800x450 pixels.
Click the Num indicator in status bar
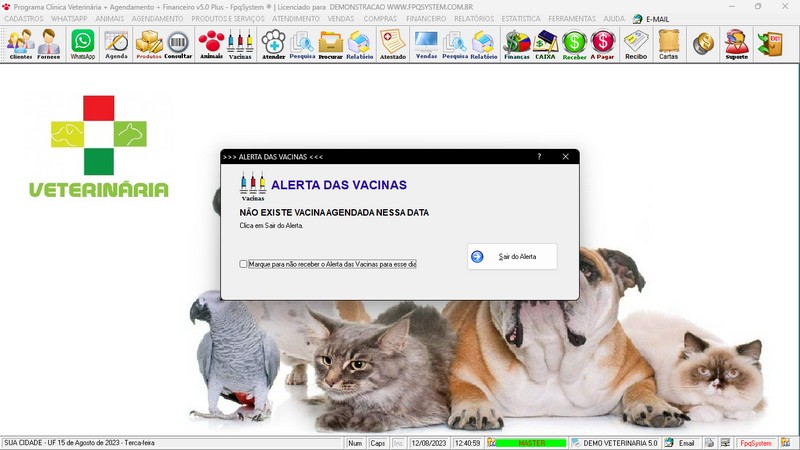pos(355,443)
